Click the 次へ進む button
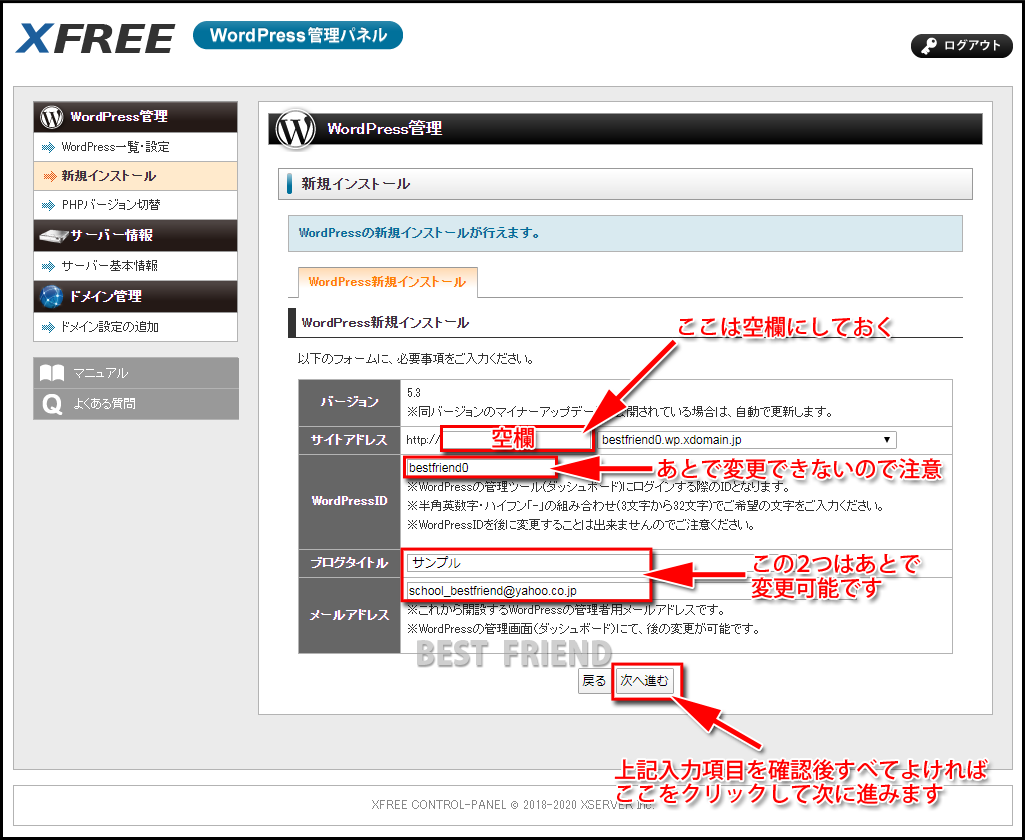 coord(645,681)
